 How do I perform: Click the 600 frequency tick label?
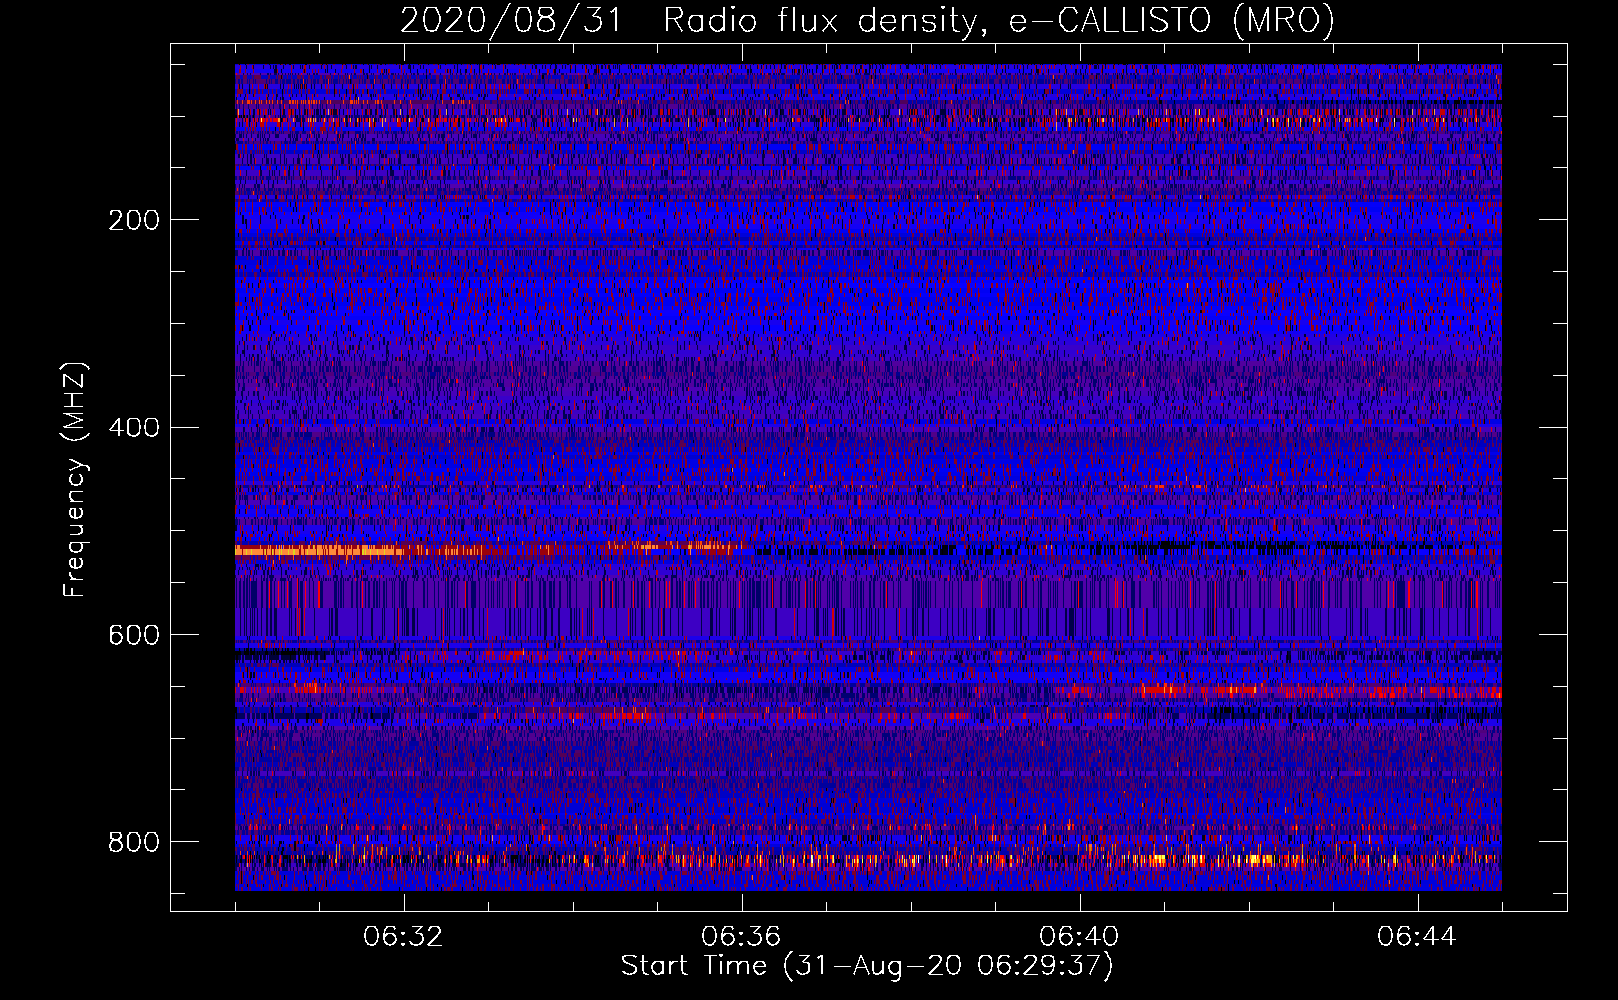point(134,636)
